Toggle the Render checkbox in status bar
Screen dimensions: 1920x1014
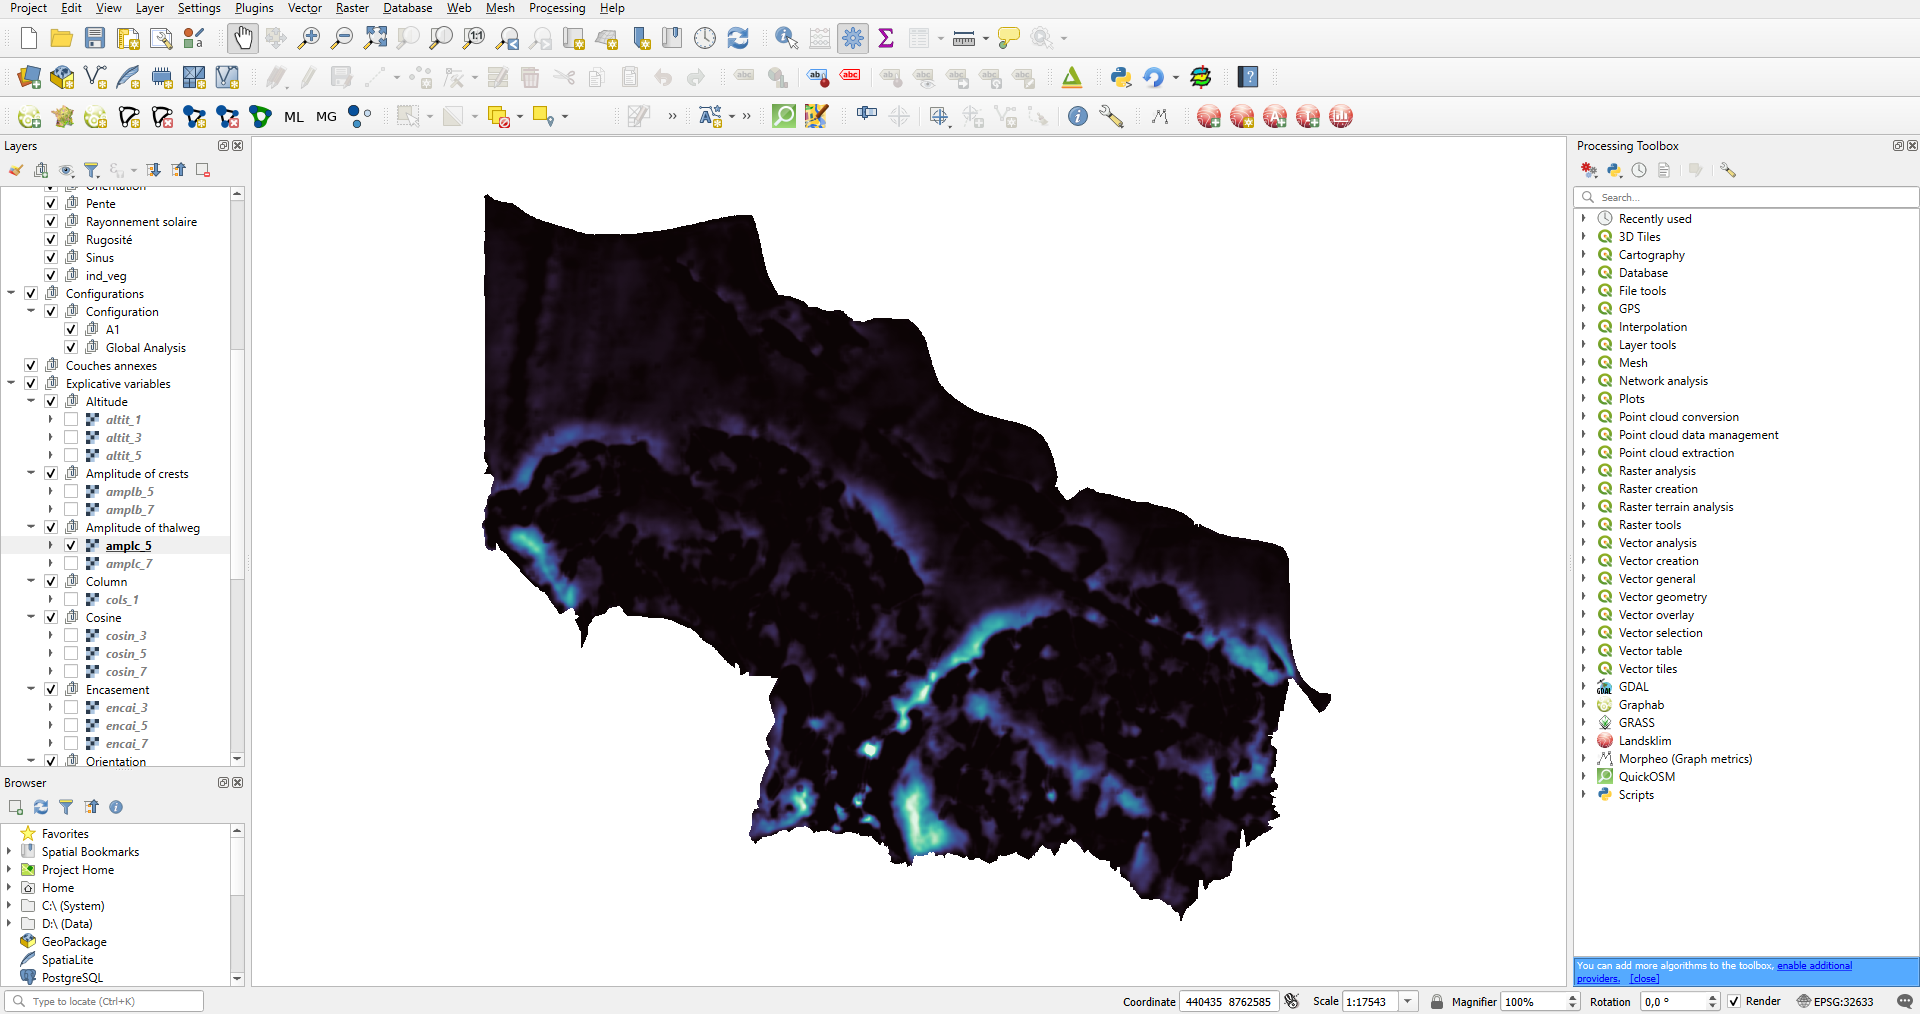[x=1734, y=1001]
